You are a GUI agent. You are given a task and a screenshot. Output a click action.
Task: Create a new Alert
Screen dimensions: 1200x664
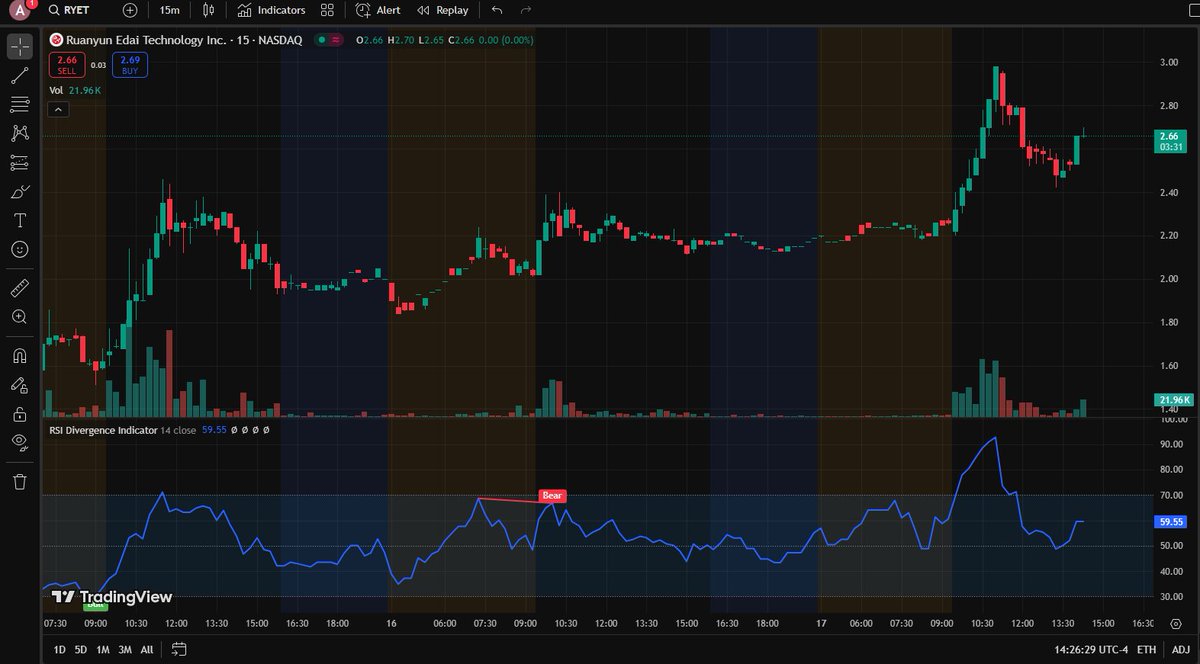pyautogui.click(x=378, y=10)
